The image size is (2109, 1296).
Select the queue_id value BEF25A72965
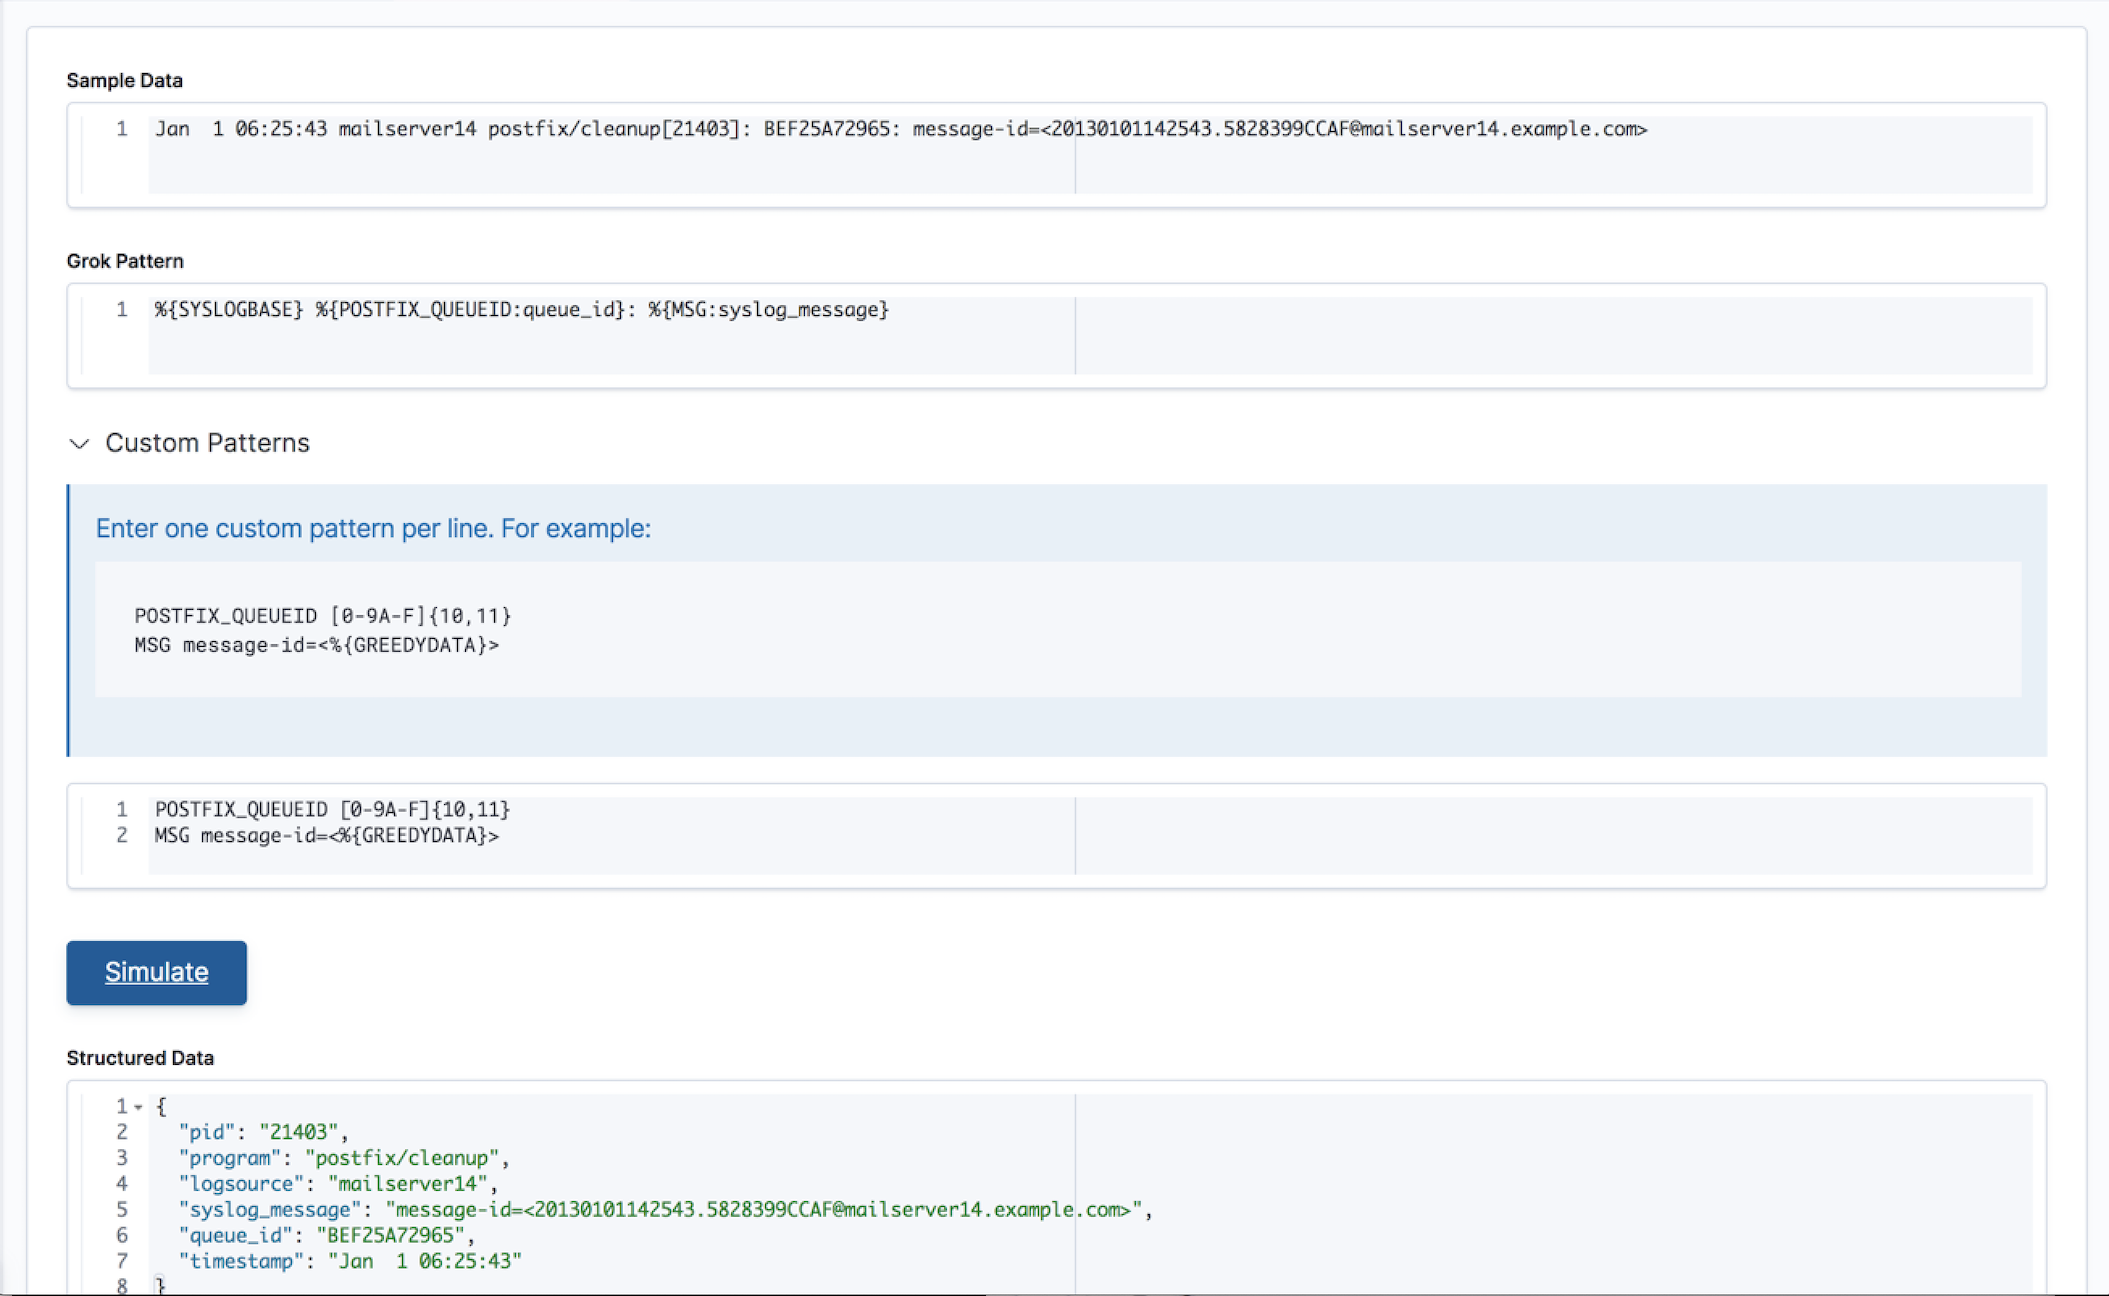[x=389, y=1235]
